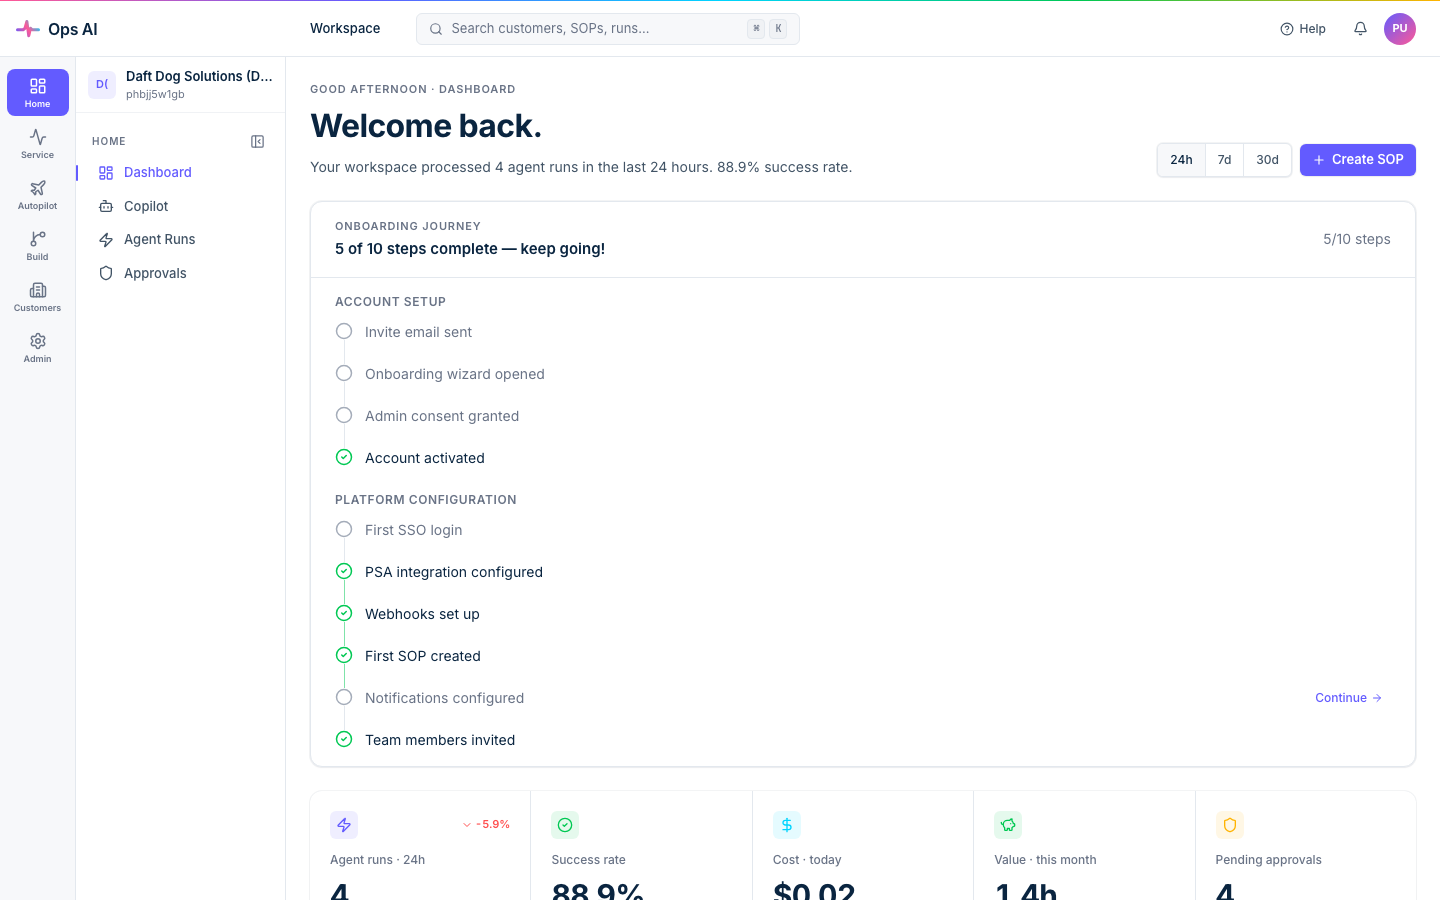Image resolution: width=1440 pixels, height=900 pixels.
Task: Open Approvals page
Action: [180, 273]
